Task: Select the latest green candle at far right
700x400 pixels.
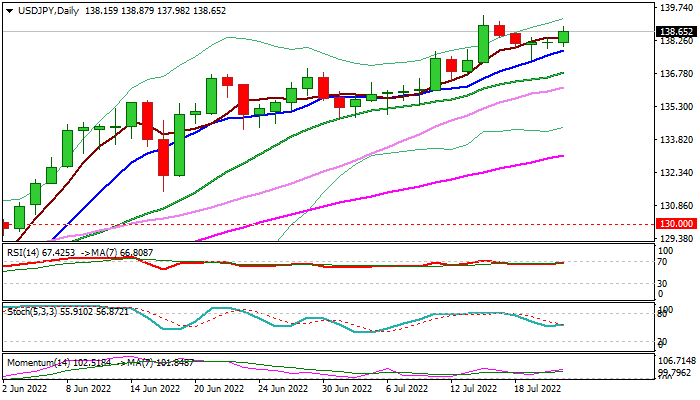Action: pos(564,36)
